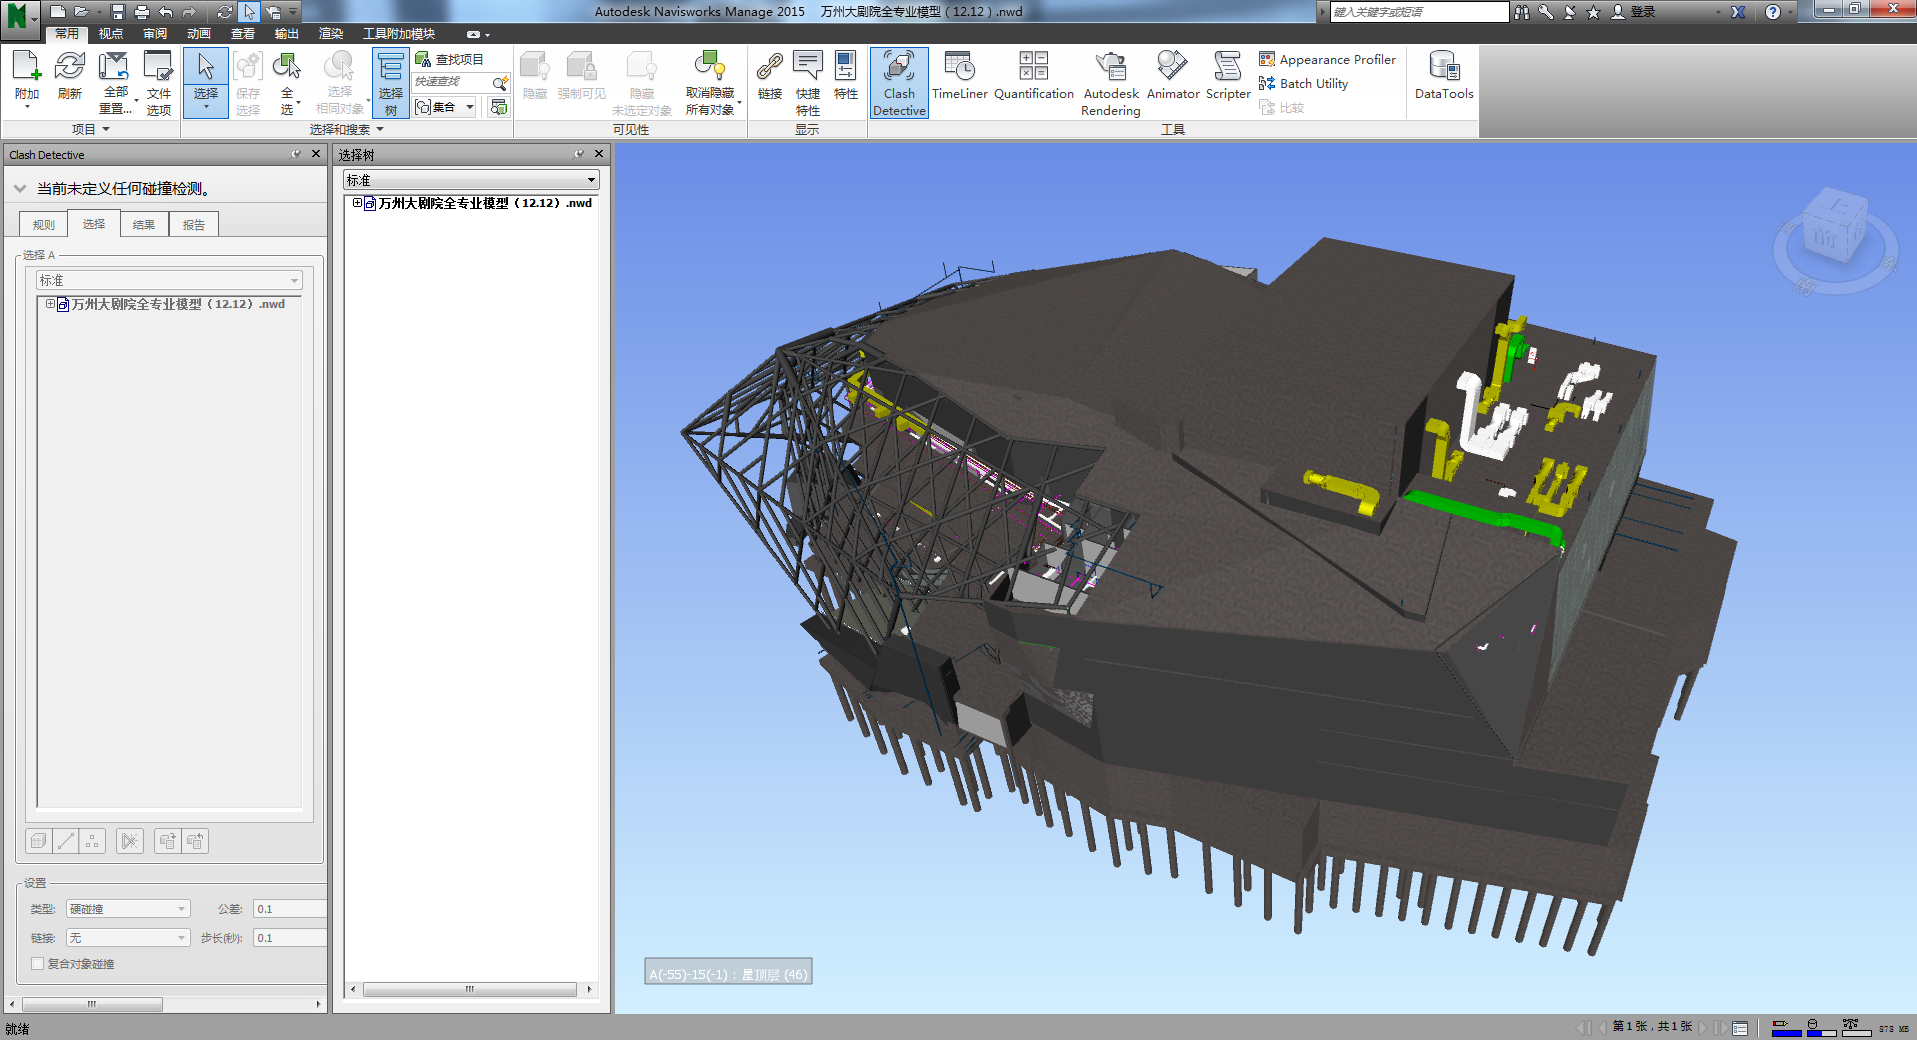Open the TimeLiner tool
Image resolution: width=1917 pixels, height=1040 pixels.
pos(959,76)
